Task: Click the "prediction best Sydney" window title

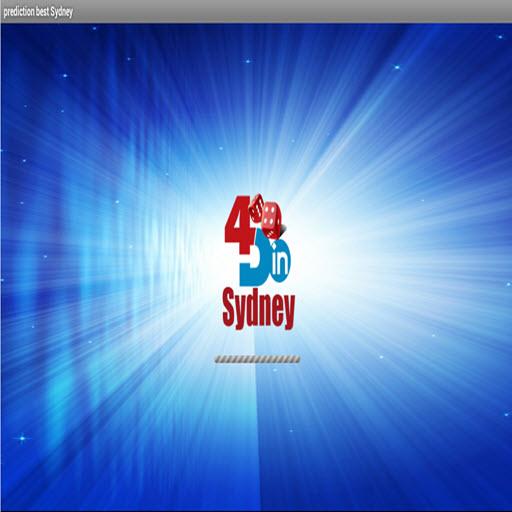Action: click(x=38, y=12)
